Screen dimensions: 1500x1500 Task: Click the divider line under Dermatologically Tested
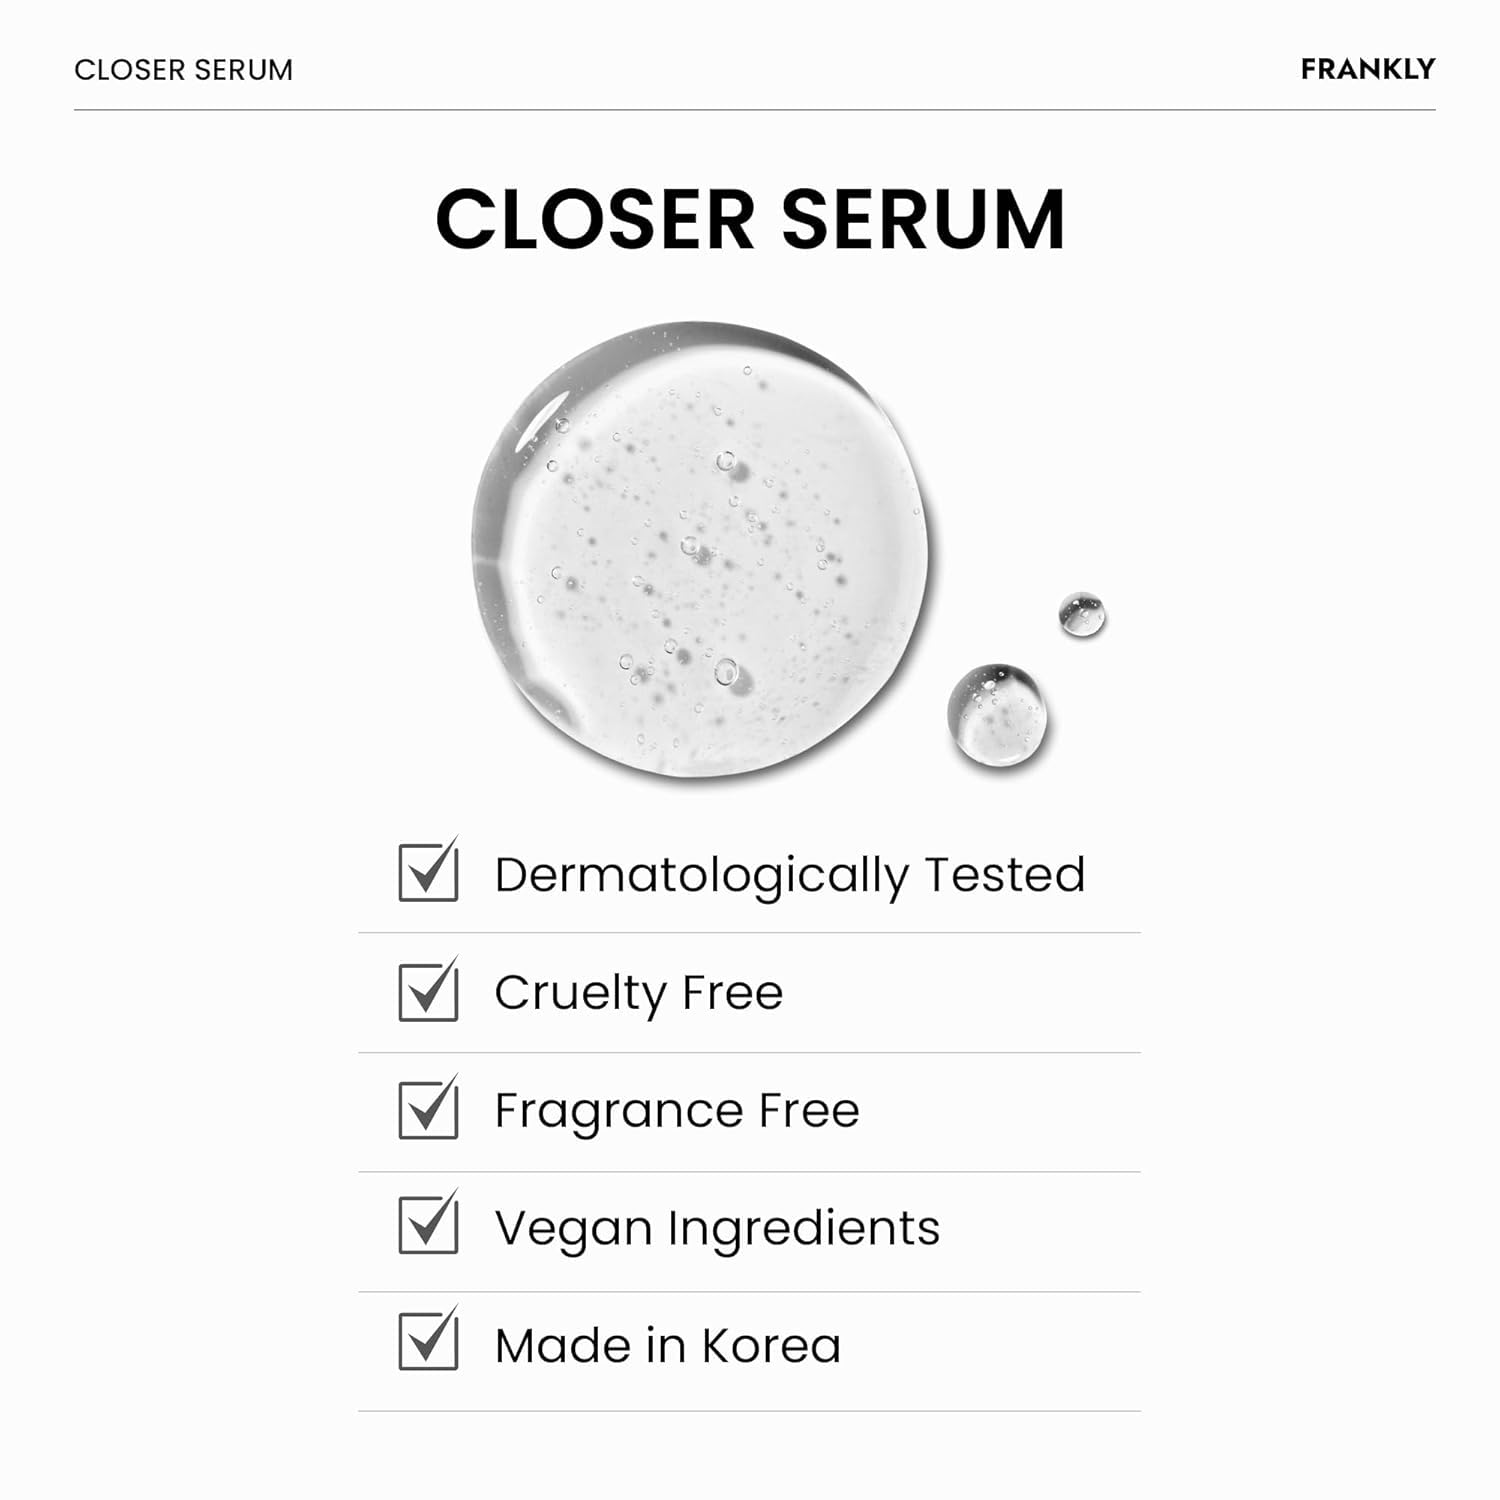pyautogui.click(x=749, y=933)
